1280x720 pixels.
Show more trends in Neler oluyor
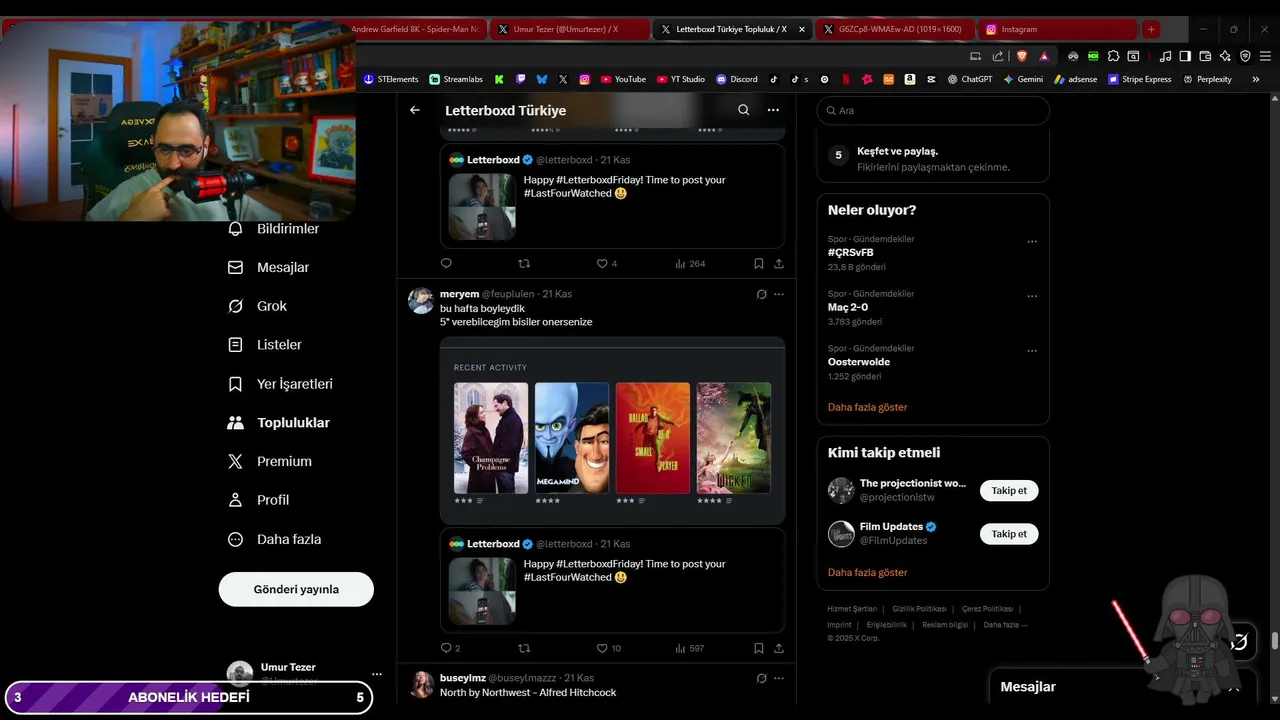(867, 407)
